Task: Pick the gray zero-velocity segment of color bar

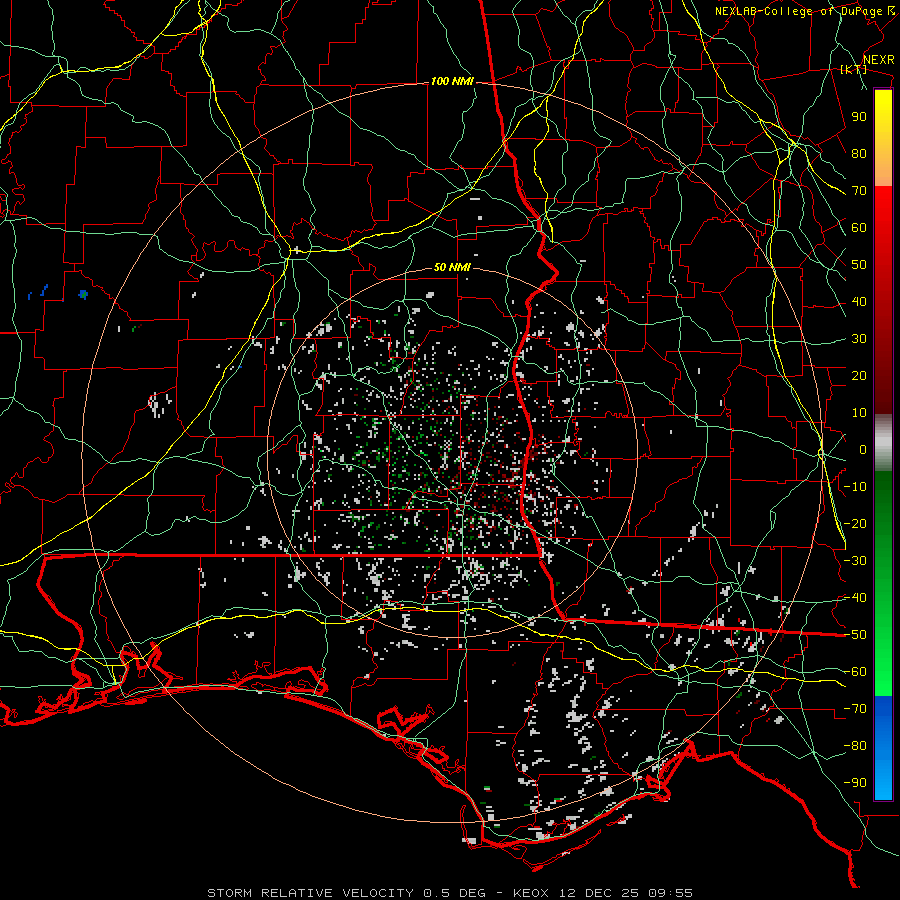Action: 883,443
